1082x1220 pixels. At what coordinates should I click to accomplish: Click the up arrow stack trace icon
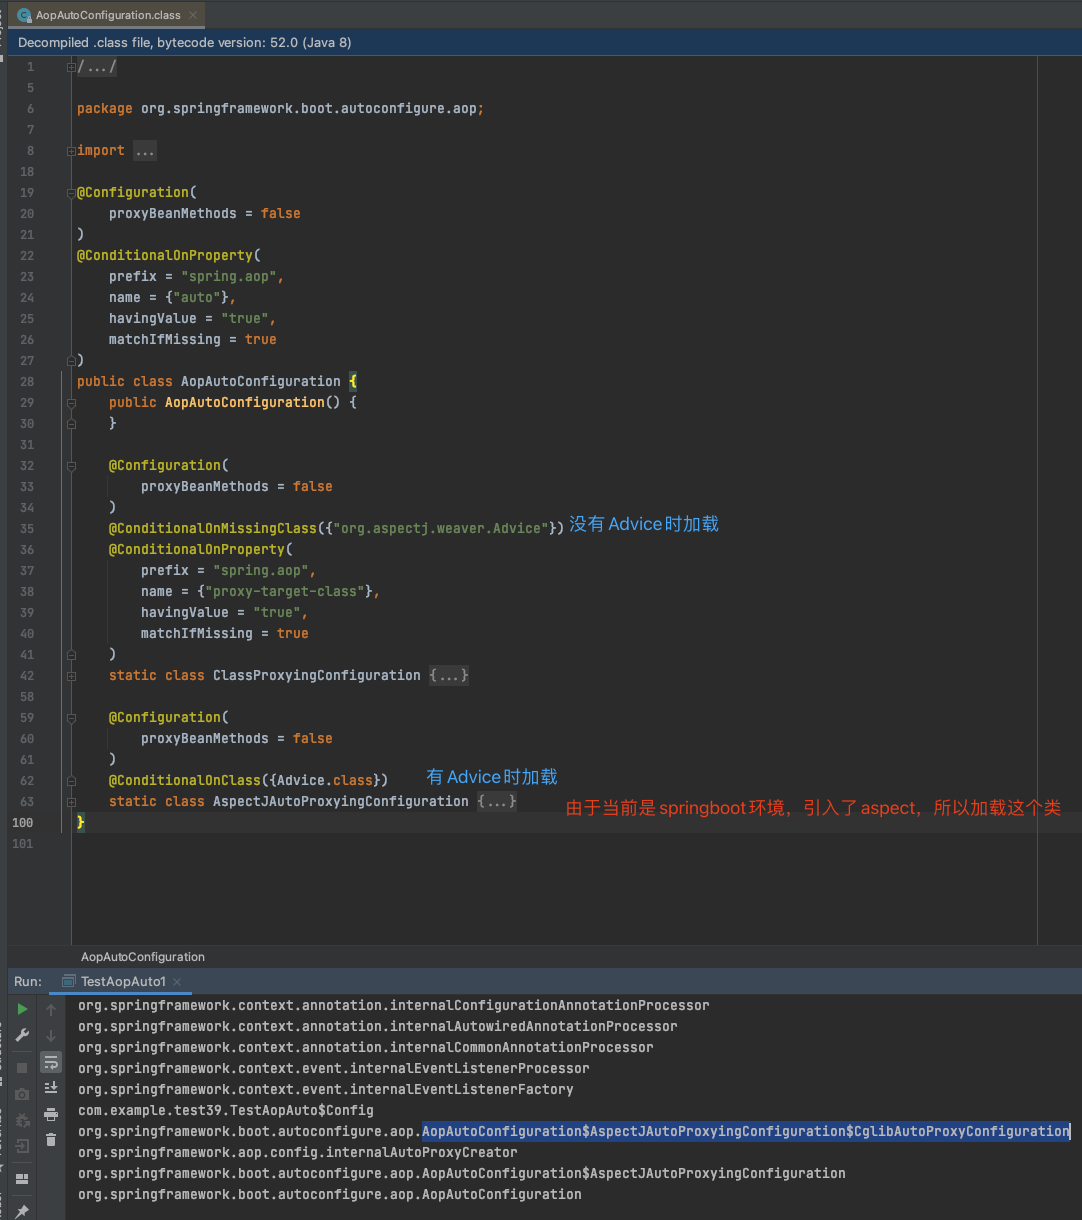(51, 1010)
